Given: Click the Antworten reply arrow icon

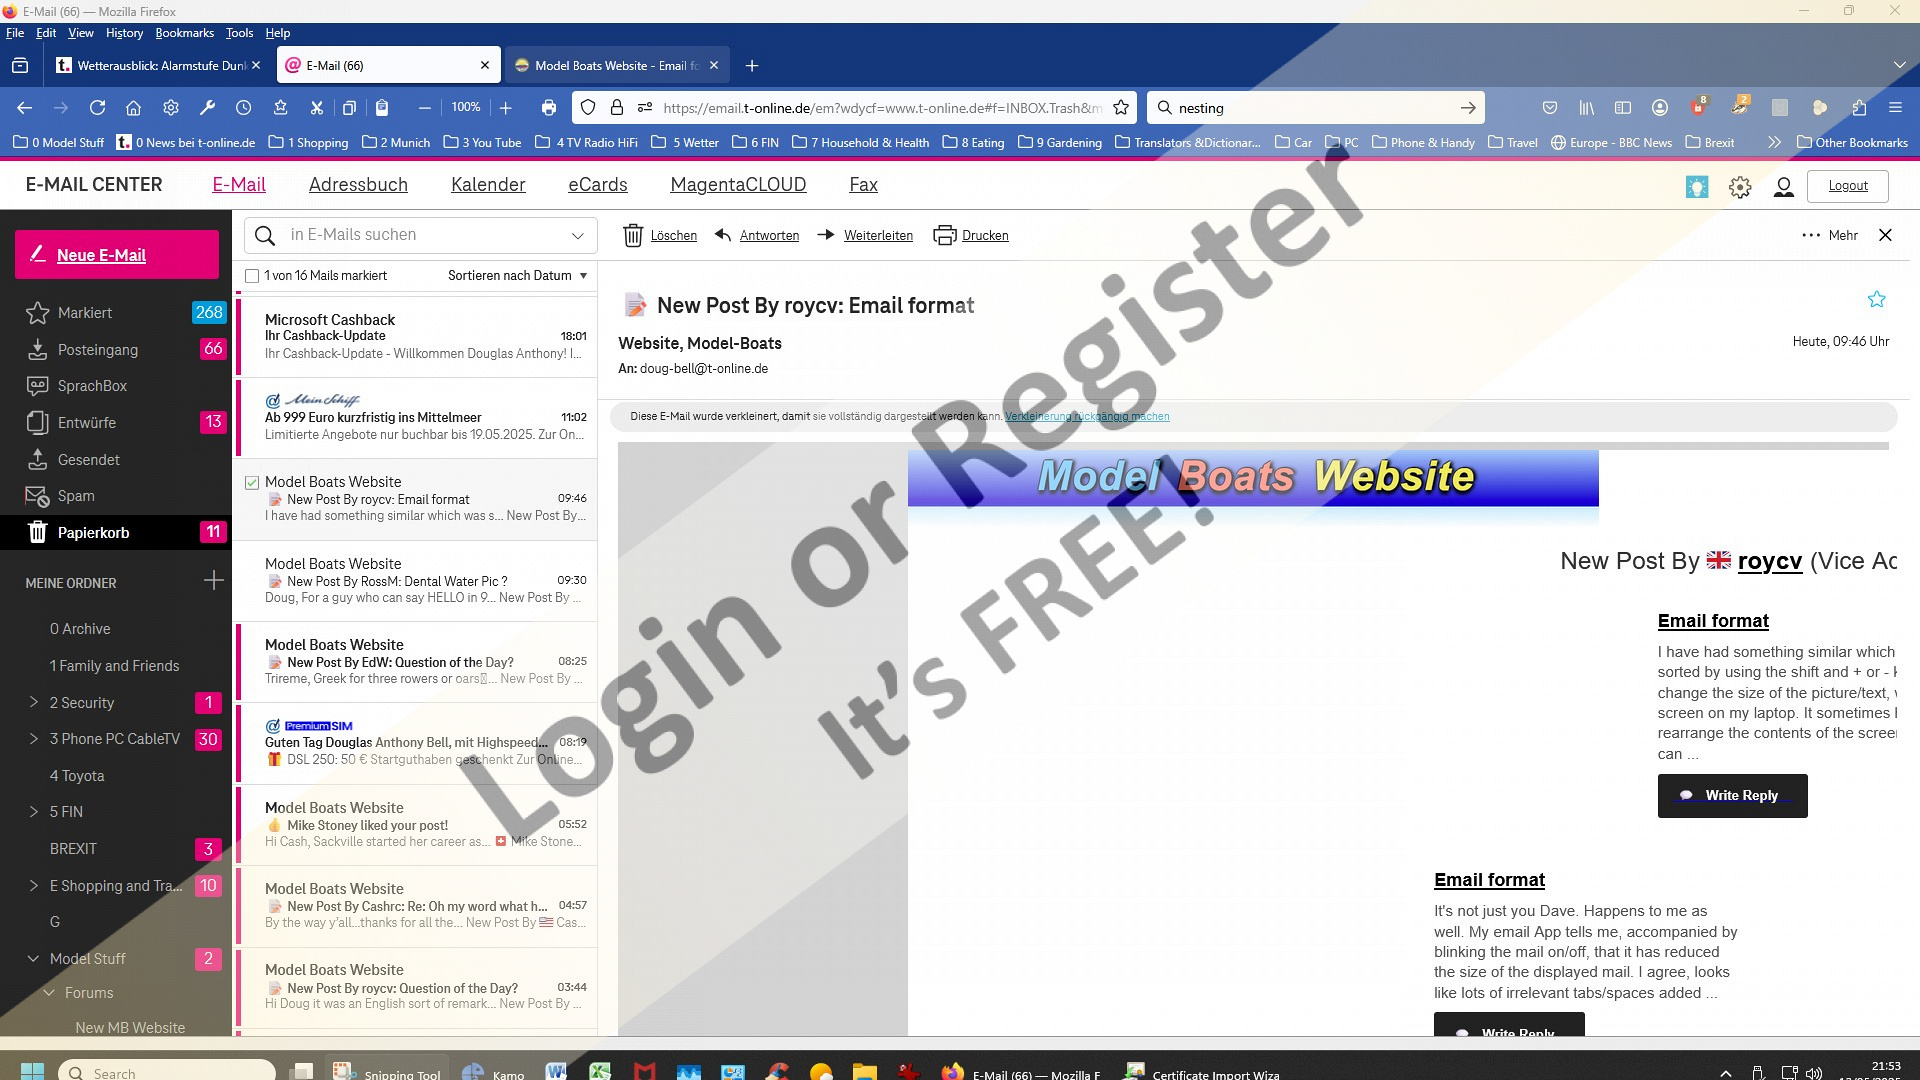Looking at the screenshot, I should (723, 236).
